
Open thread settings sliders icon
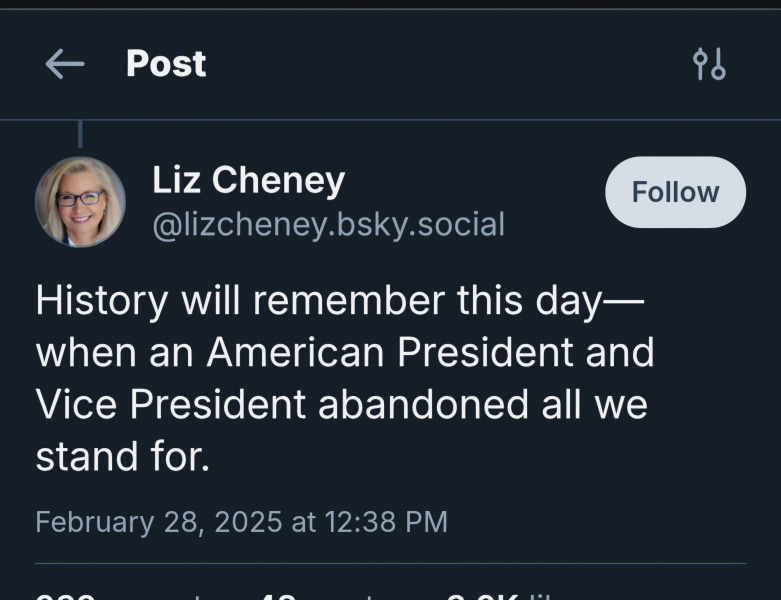tap(709, 65)
